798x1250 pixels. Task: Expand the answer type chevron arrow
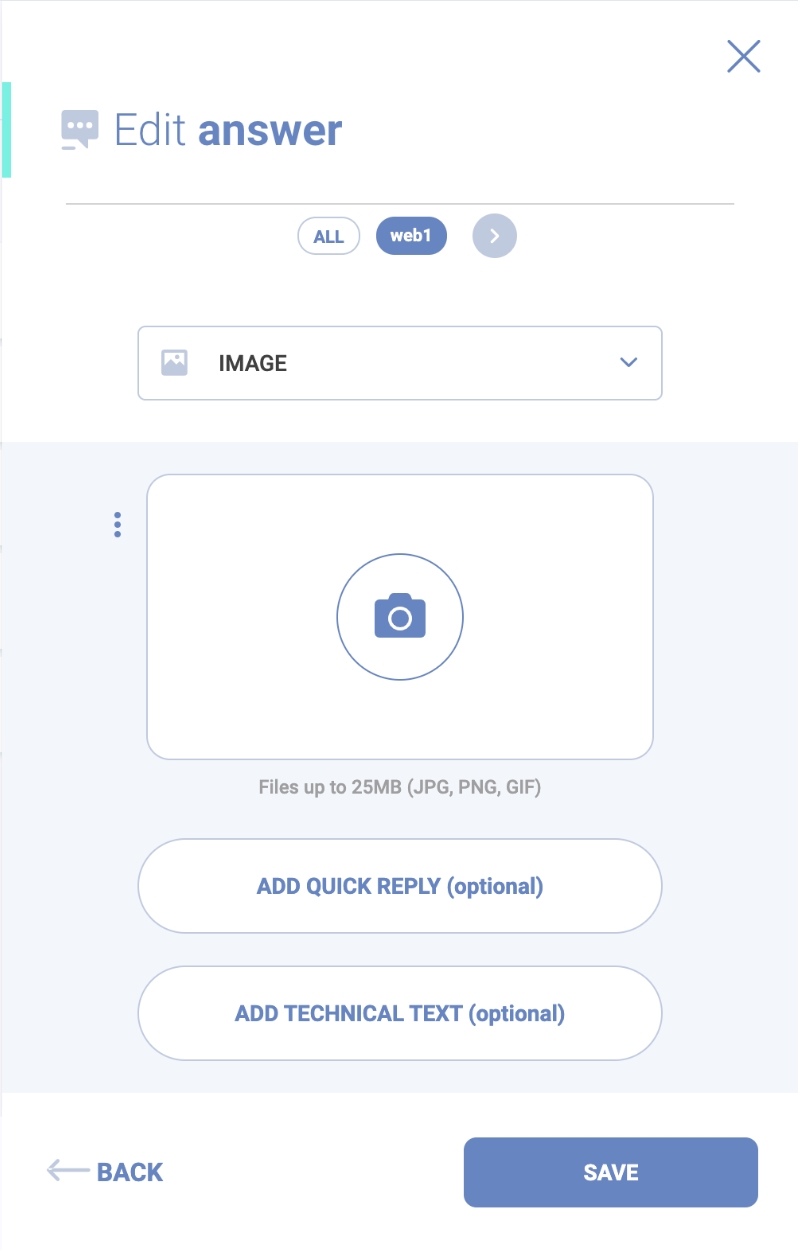coord(628,363)
